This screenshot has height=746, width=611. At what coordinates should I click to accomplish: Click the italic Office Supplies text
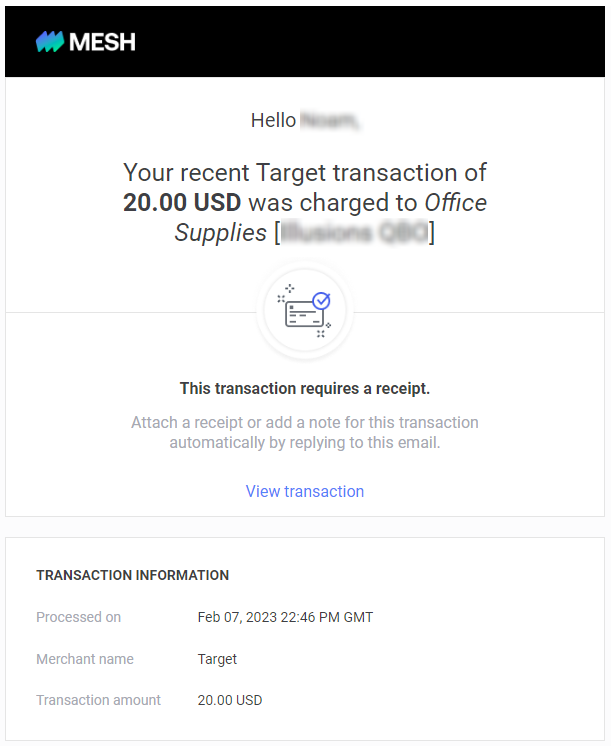coord(331,217)
